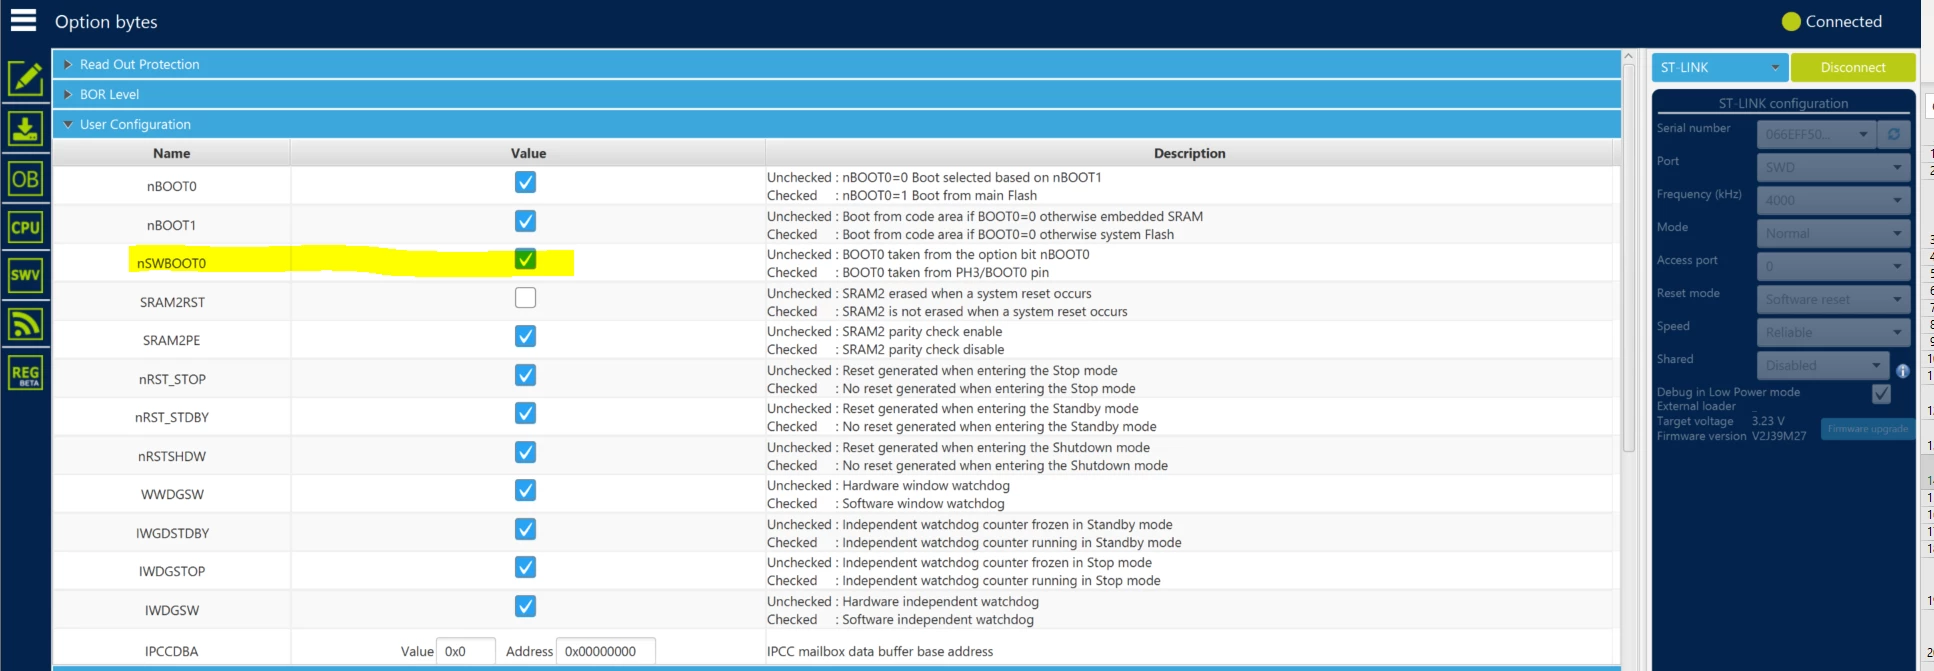Toggle the SRAM2PE checkbox
The width and height of the screenshot is (1934, 671).
(x=525, y=336)
